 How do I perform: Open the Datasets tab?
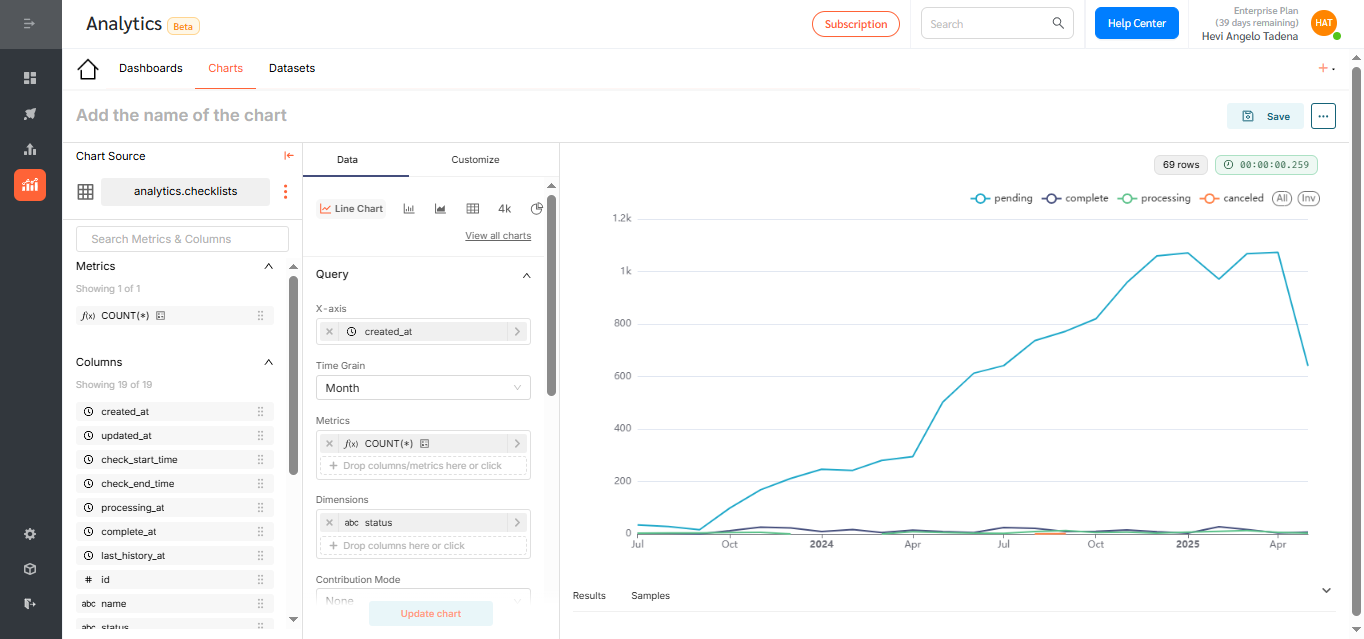click(x=292, y=69)
